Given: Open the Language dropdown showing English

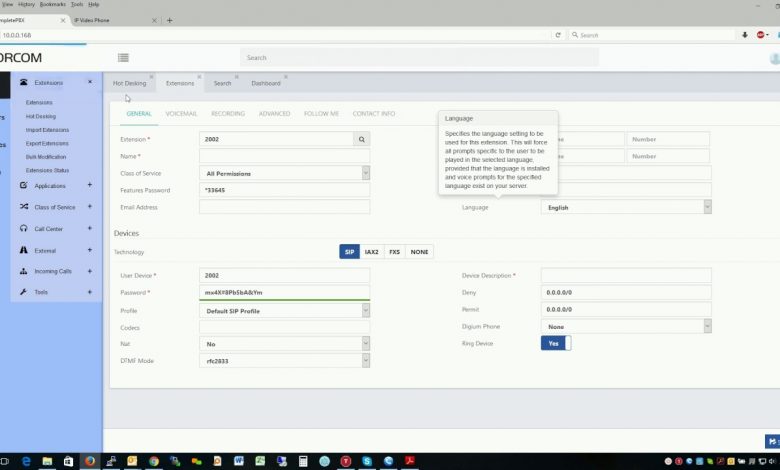Looking at the screenshot, I should coord(626,207).
